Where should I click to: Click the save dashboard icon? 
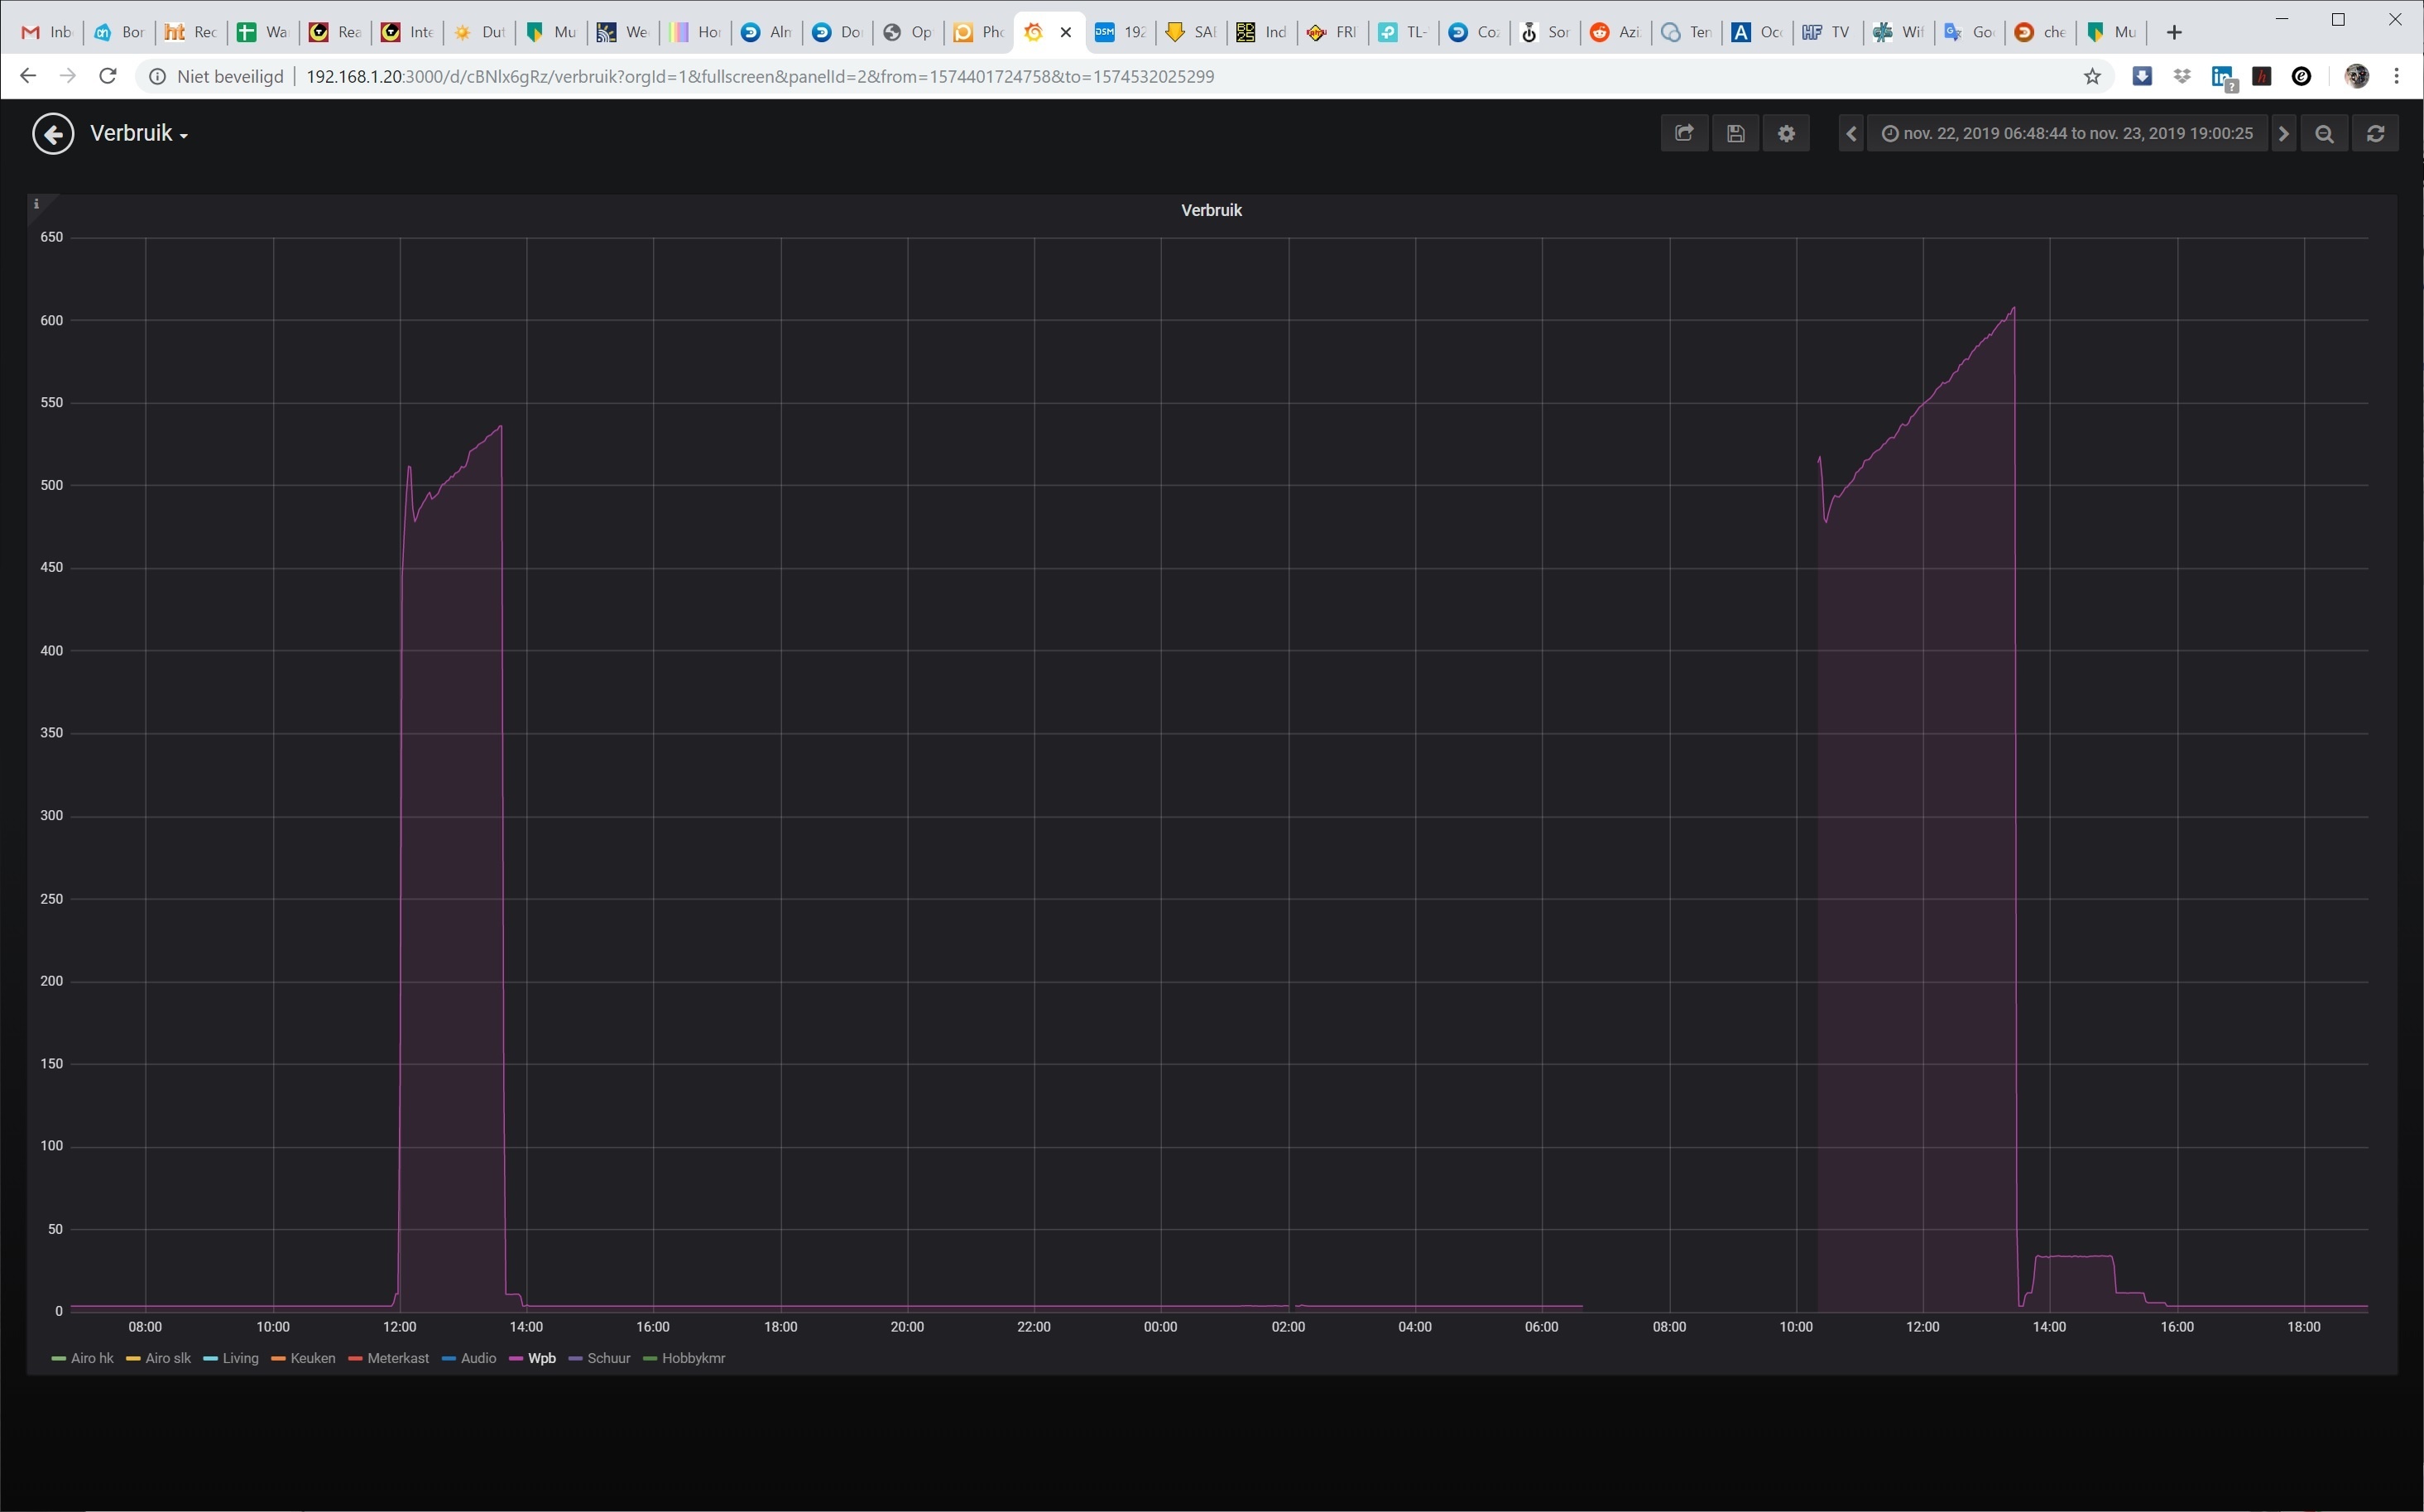[1736, 134]
